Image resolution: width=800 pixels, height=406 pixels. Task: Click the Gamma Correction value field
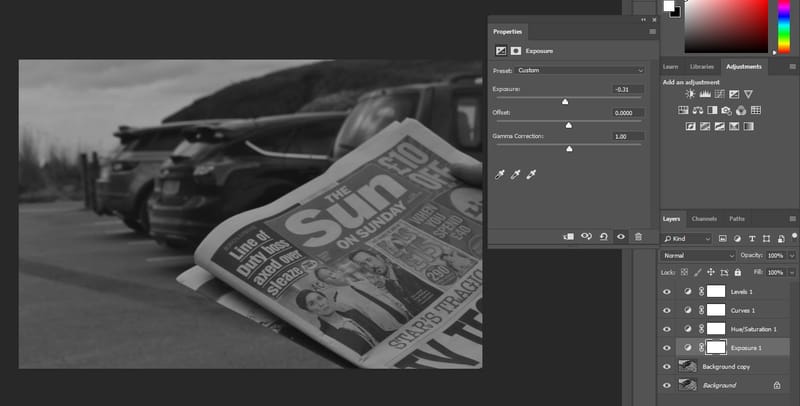click(628, 136)
